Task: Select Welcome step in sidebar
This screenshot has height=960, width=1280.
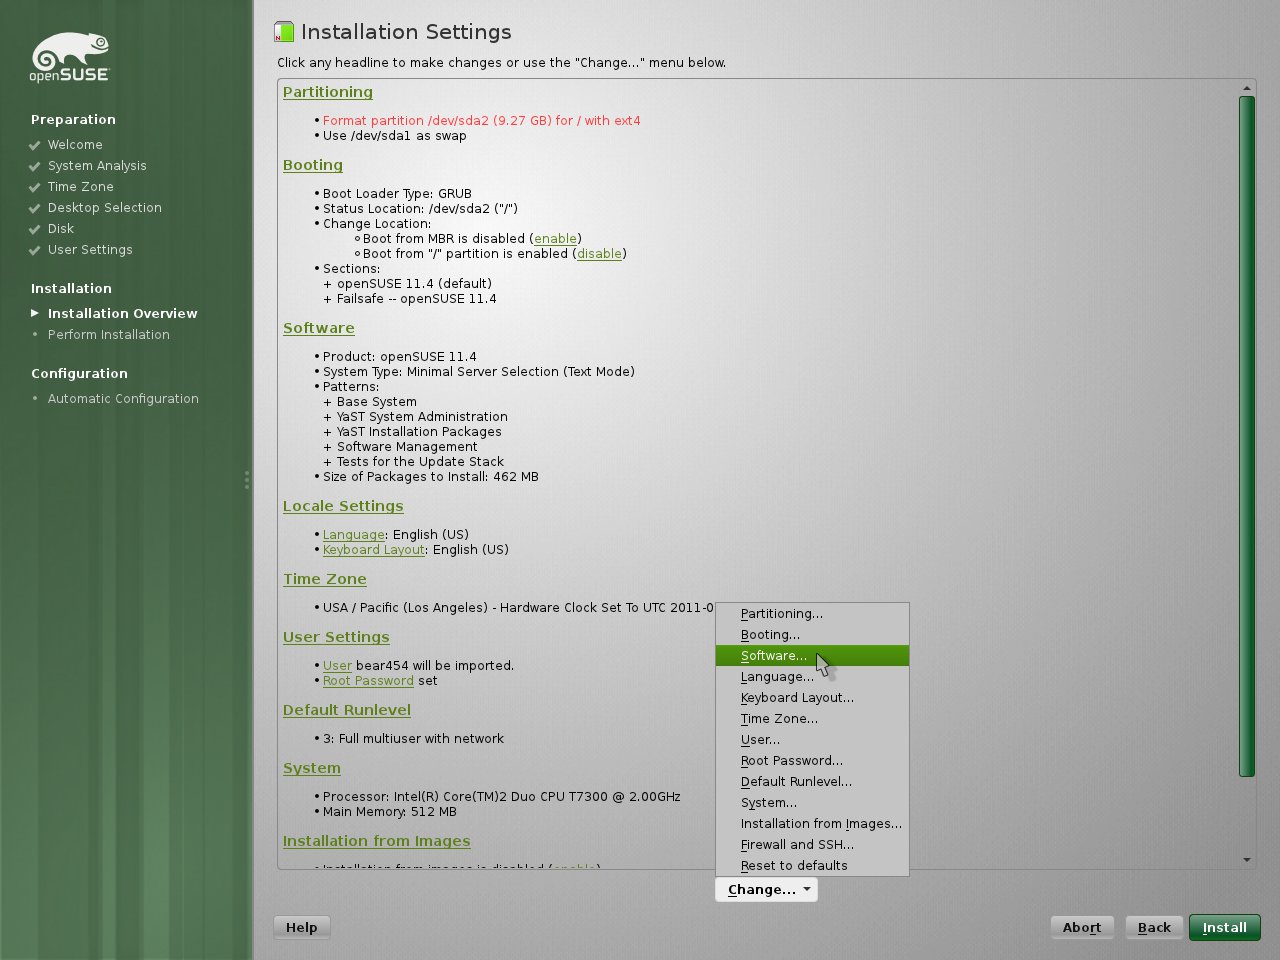Action: (x=75, y=145)
